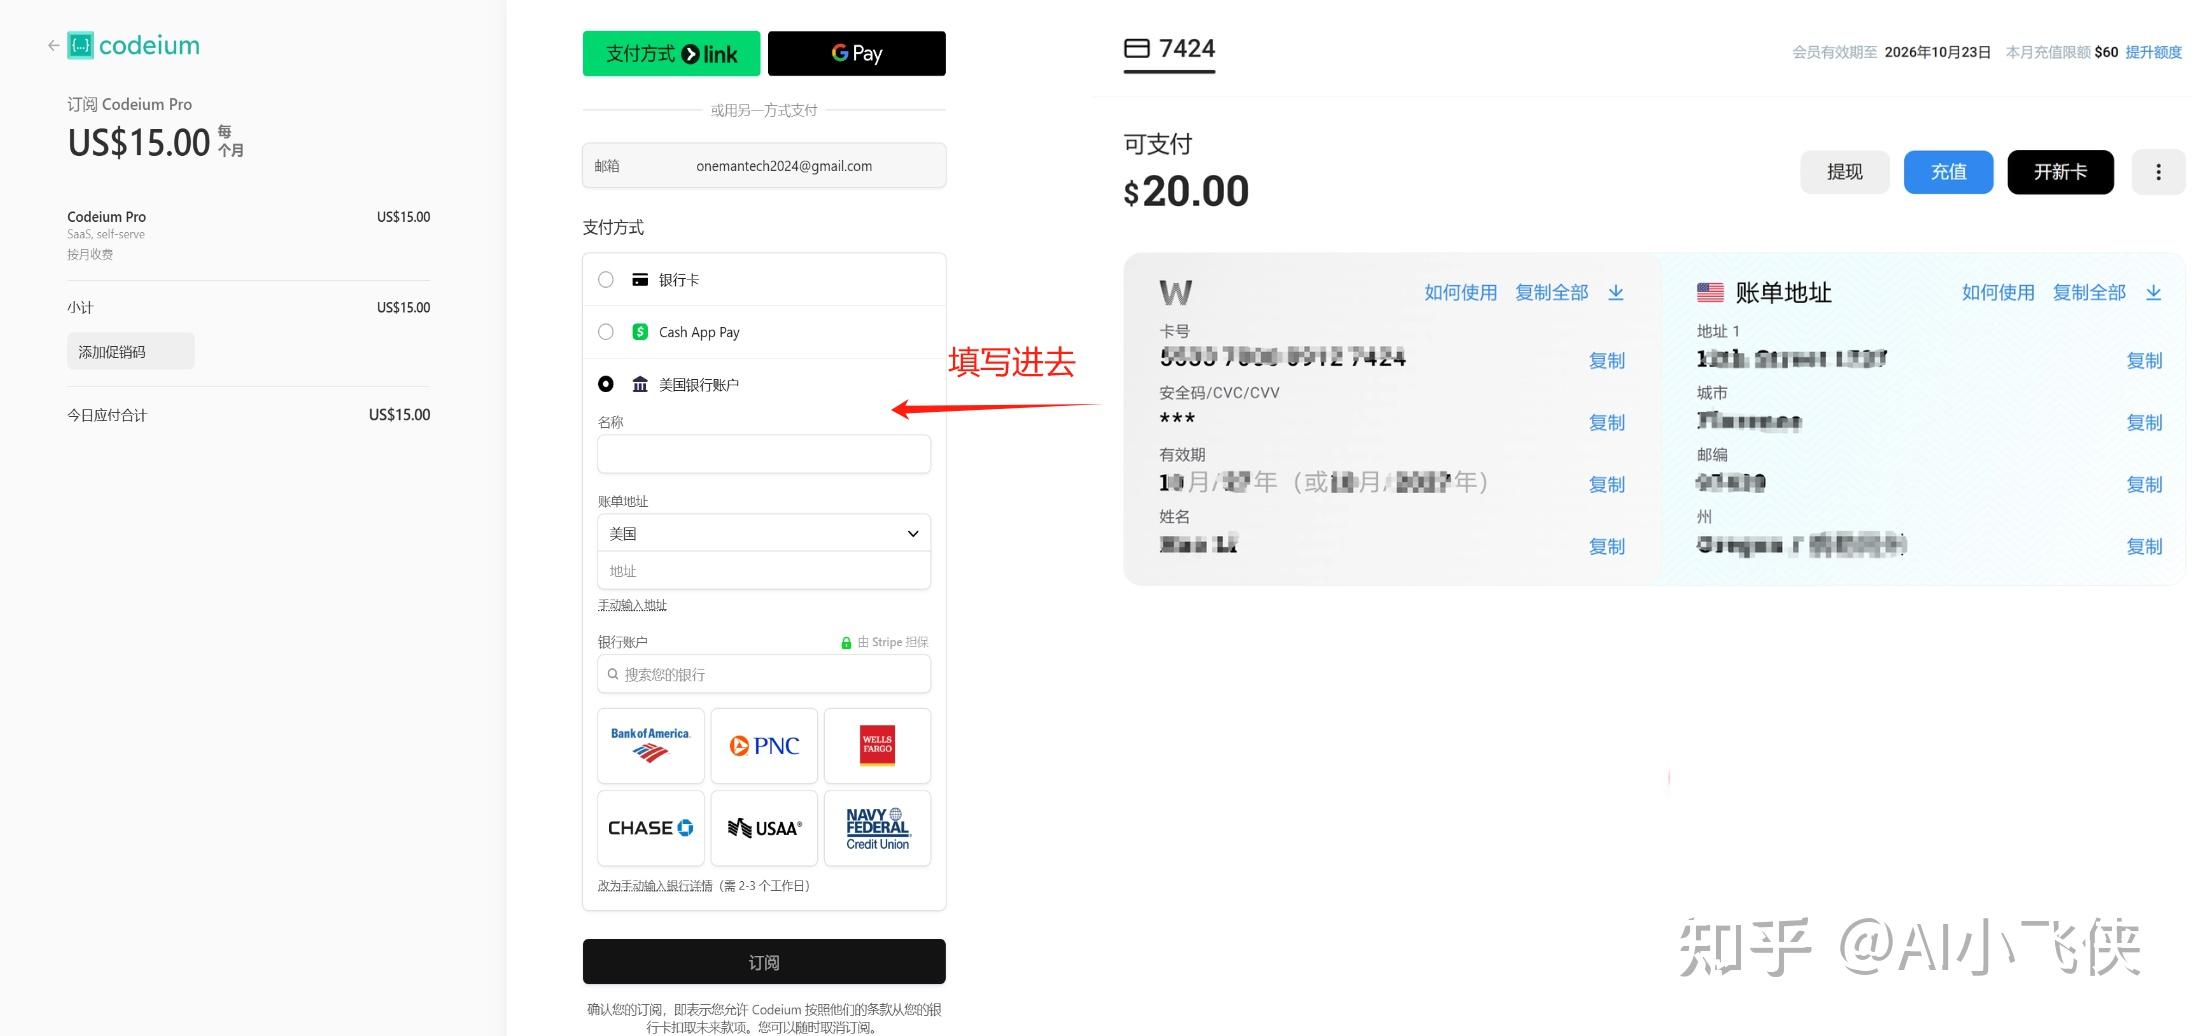Click the back arrow beside codeium logo
This screenshot has width=2197, height=1036.
coord(53,45)
